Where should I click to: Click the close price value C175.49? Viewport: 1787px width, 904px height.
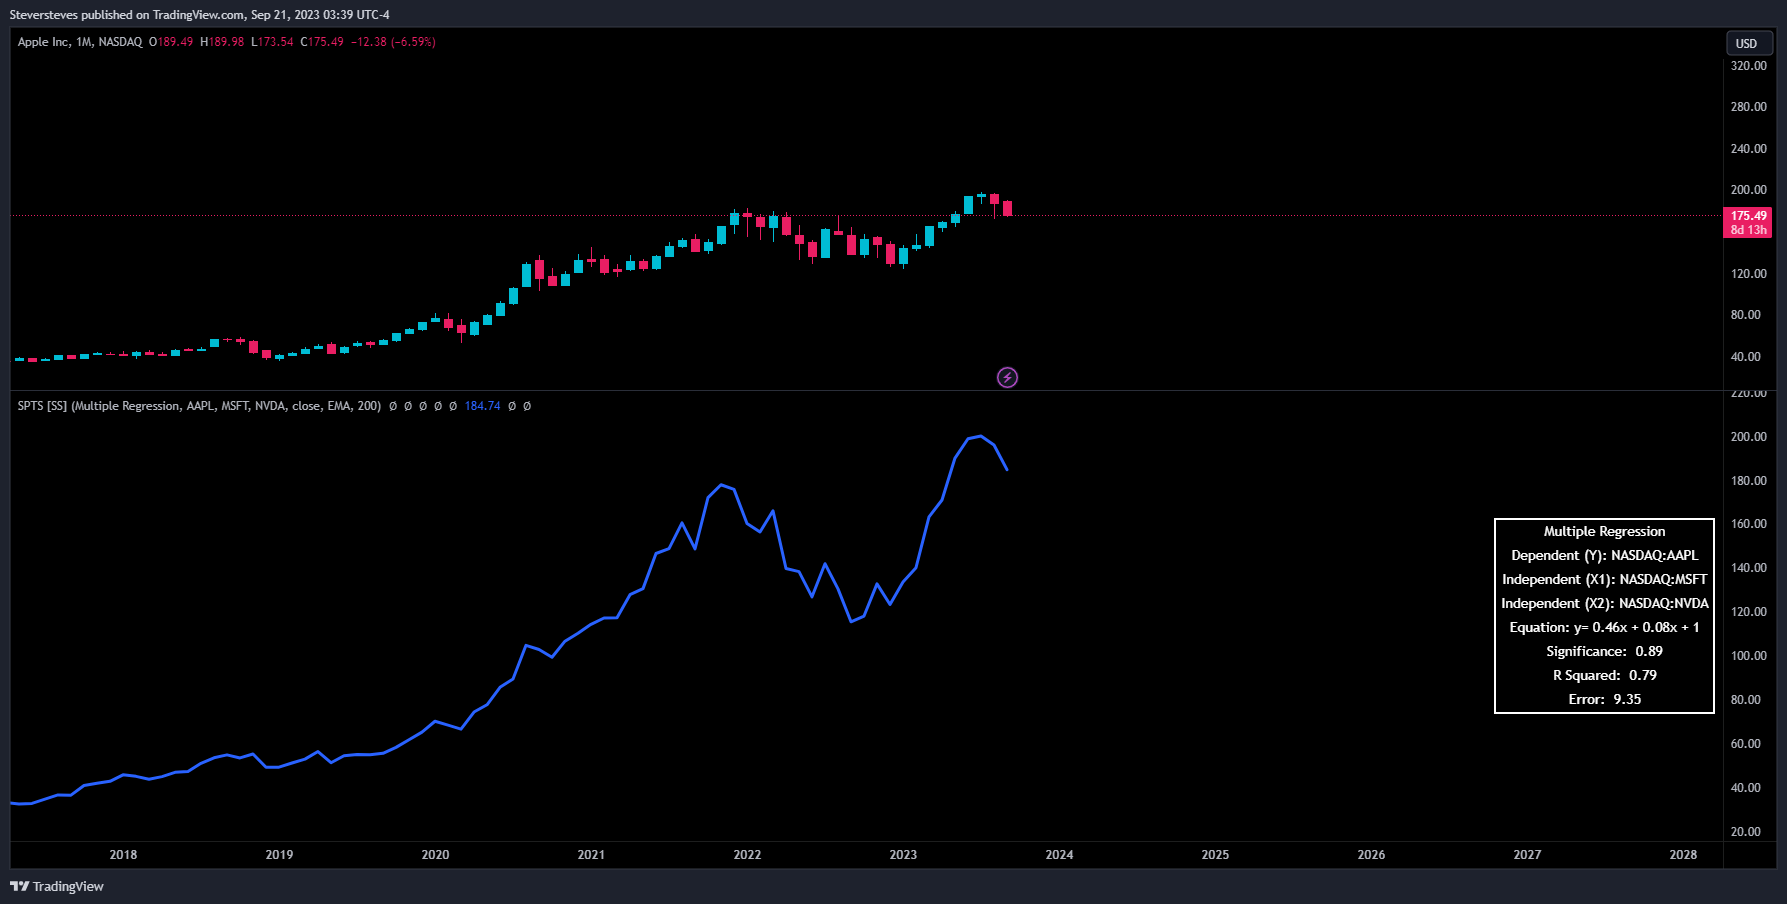(x=322, y=42)
